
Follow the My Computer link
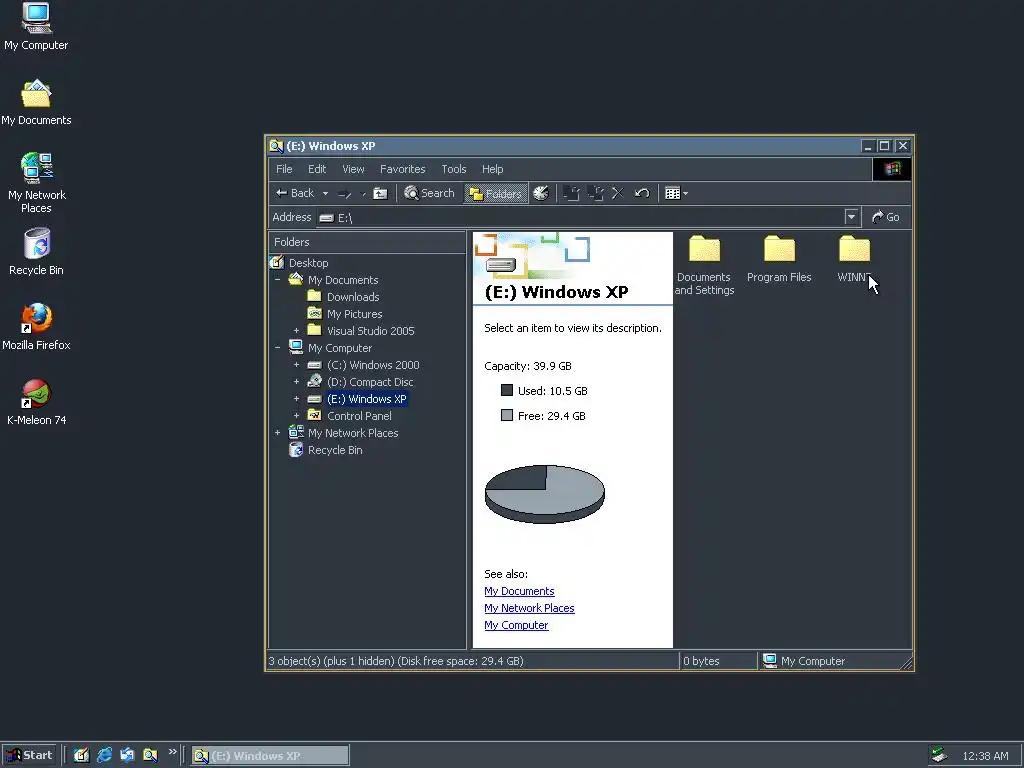516,625
